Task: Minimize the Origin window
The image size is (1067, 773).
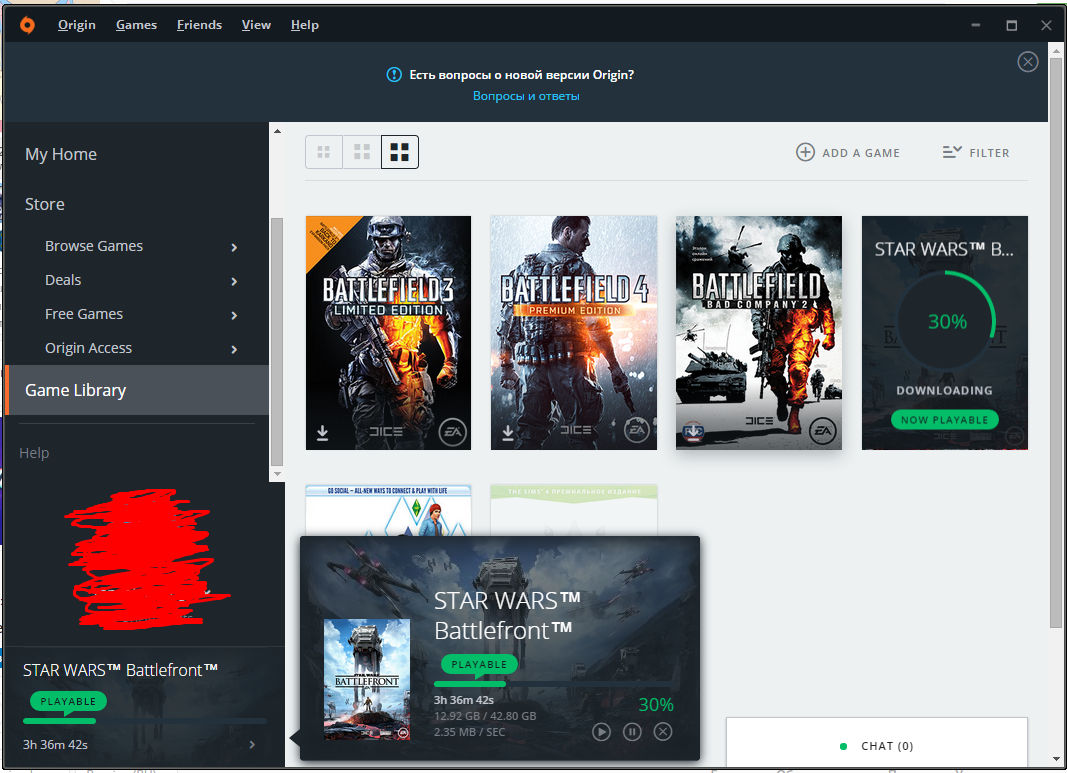Action: tap(976, 25)
